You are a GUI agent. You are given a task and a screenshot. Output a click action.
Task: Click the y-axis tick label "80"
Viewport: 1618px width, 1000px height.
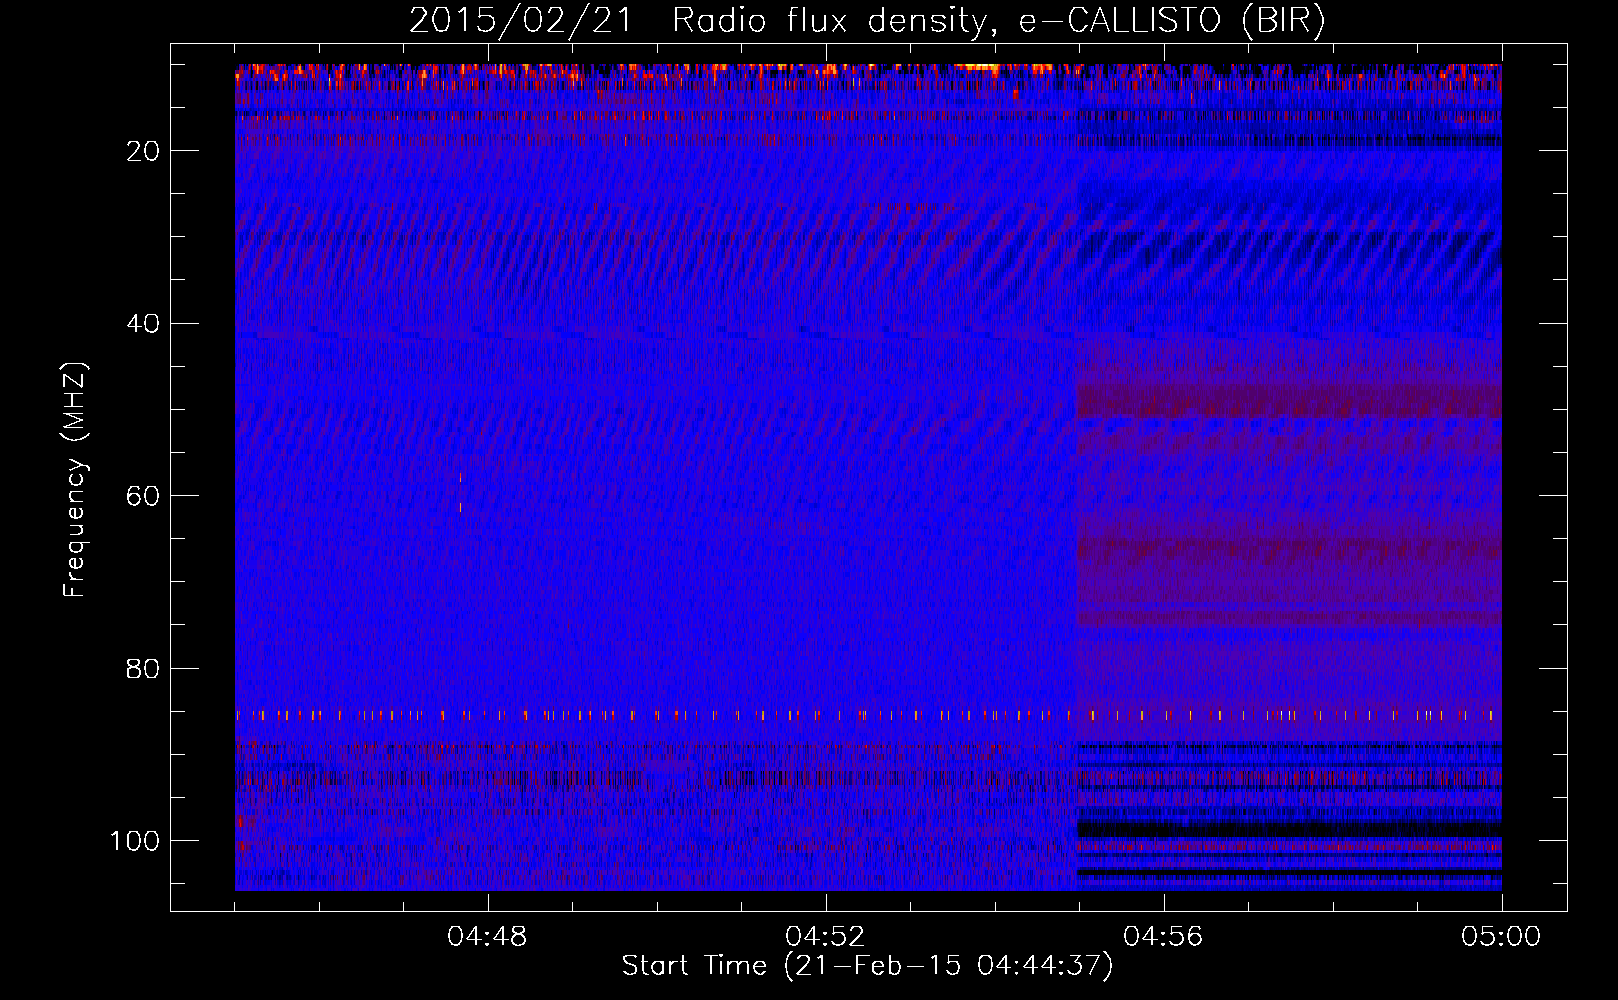(x=144, y=669)
